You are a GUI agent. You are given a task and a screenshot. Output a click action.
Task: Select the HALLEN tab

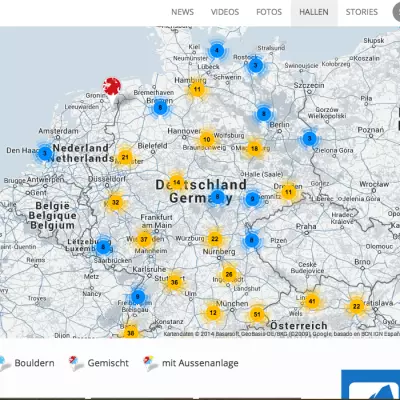pos(314,12)
